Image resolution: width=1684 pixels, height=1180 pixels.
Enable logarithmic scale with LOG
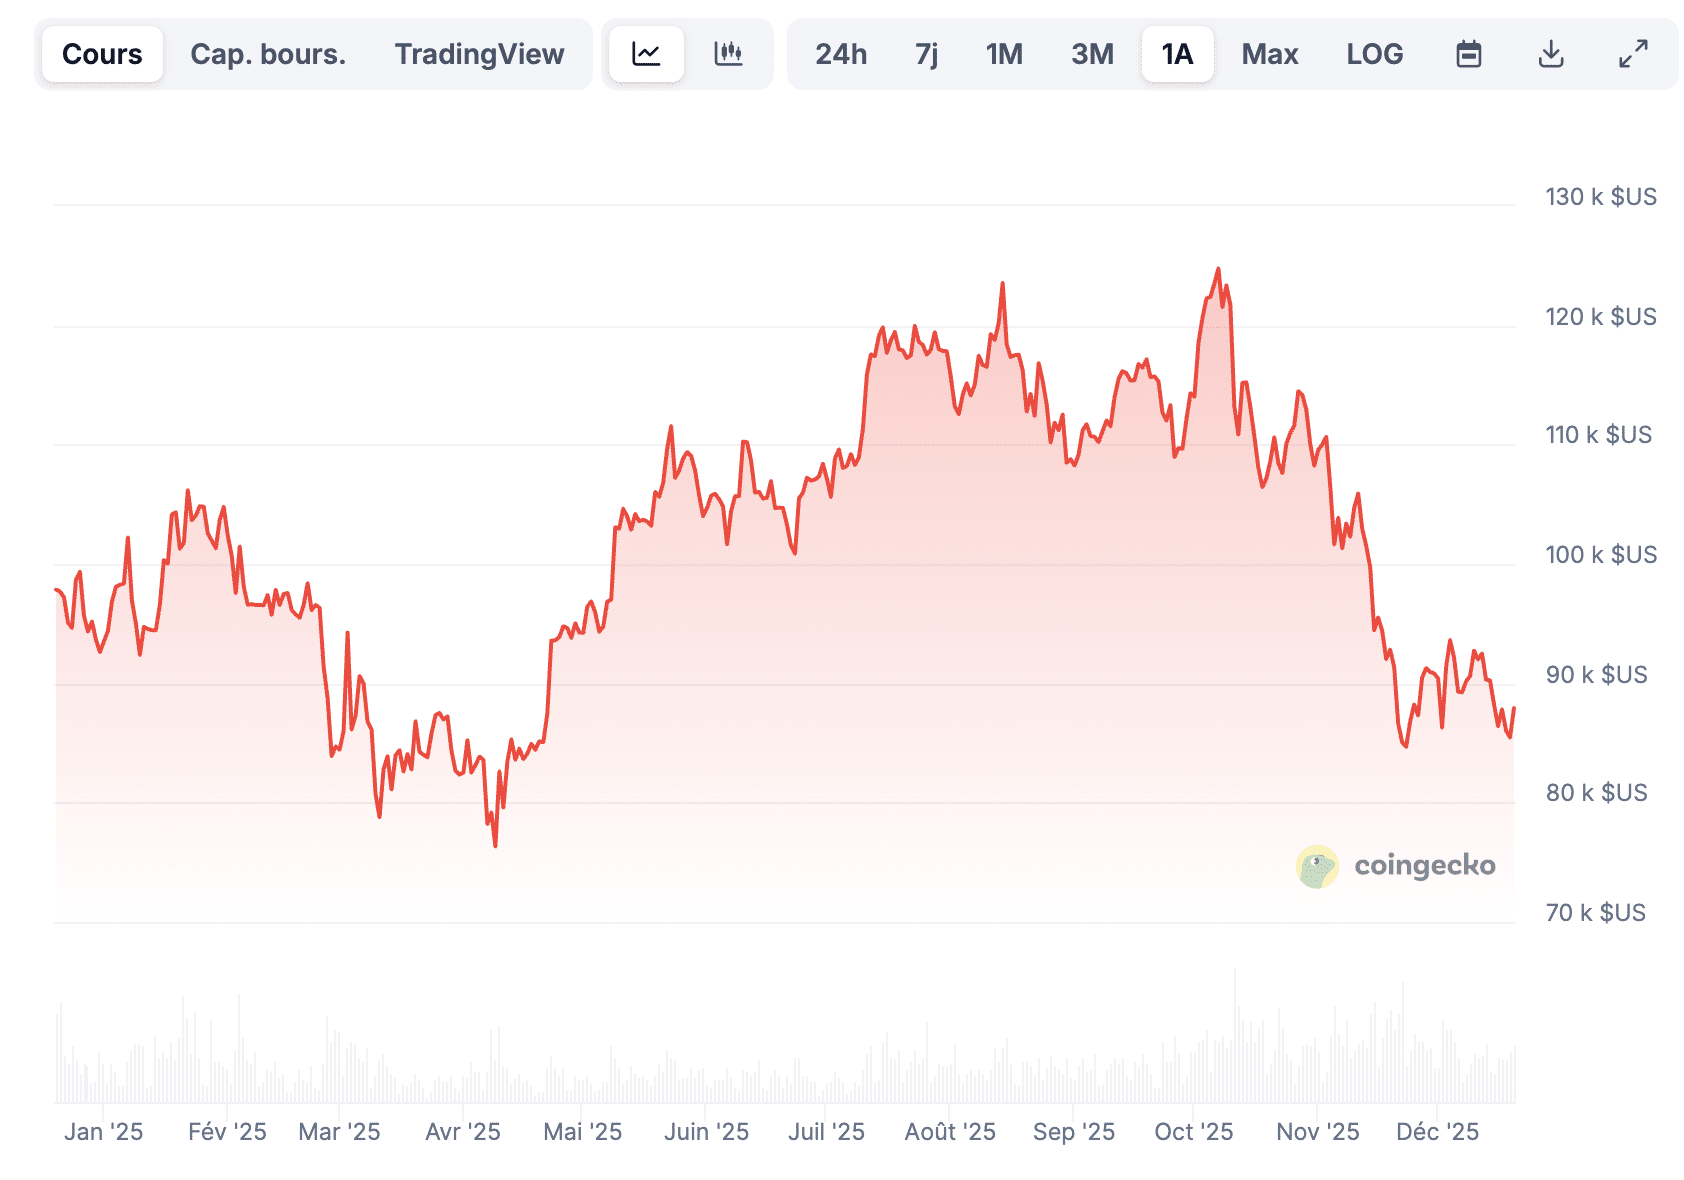point(1375,54)
